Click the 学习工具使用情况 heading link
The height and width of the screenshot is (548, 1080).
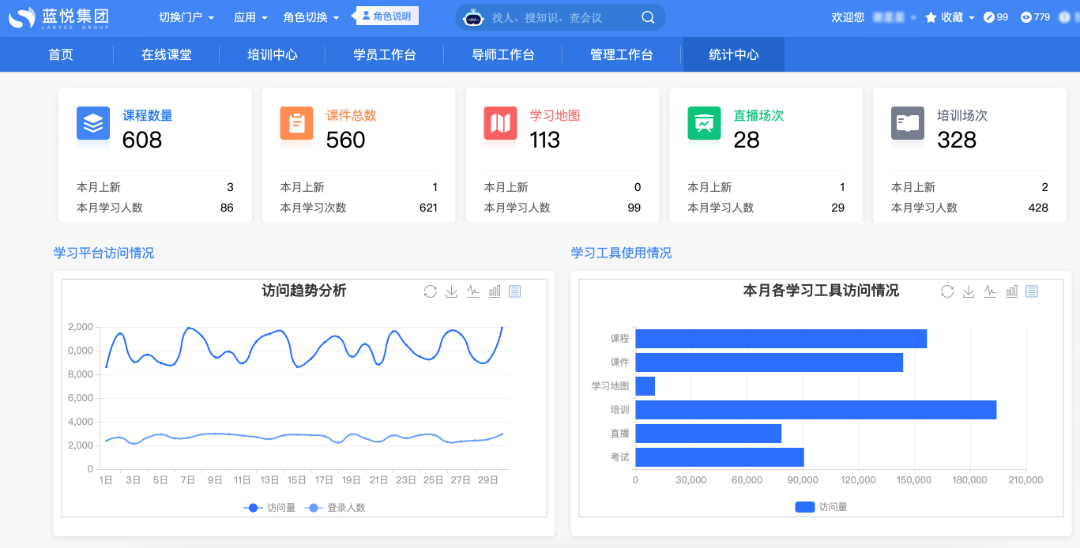[x=621, y=253]
